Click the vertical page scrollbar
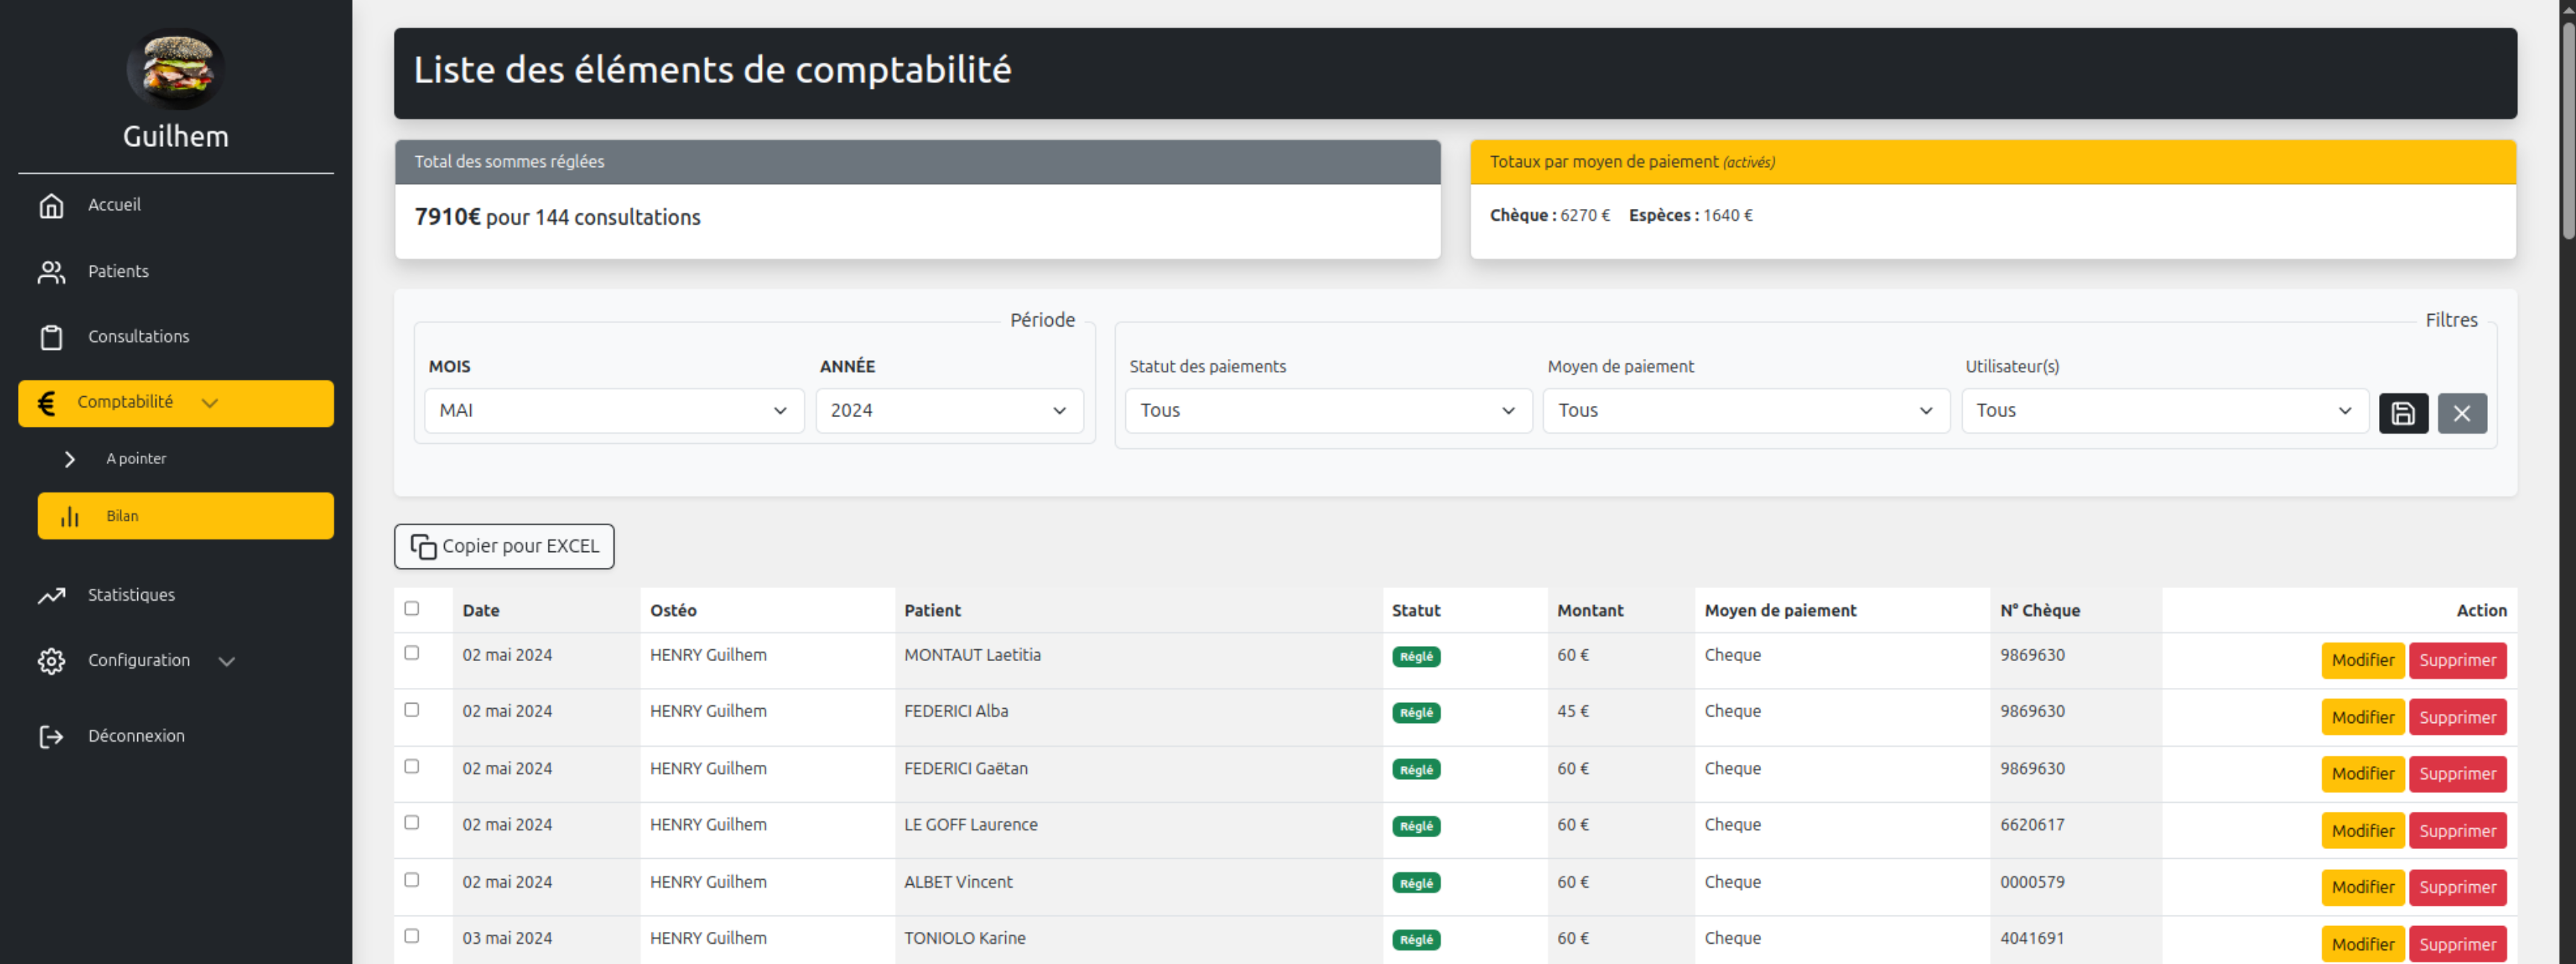 (2567, 130)
